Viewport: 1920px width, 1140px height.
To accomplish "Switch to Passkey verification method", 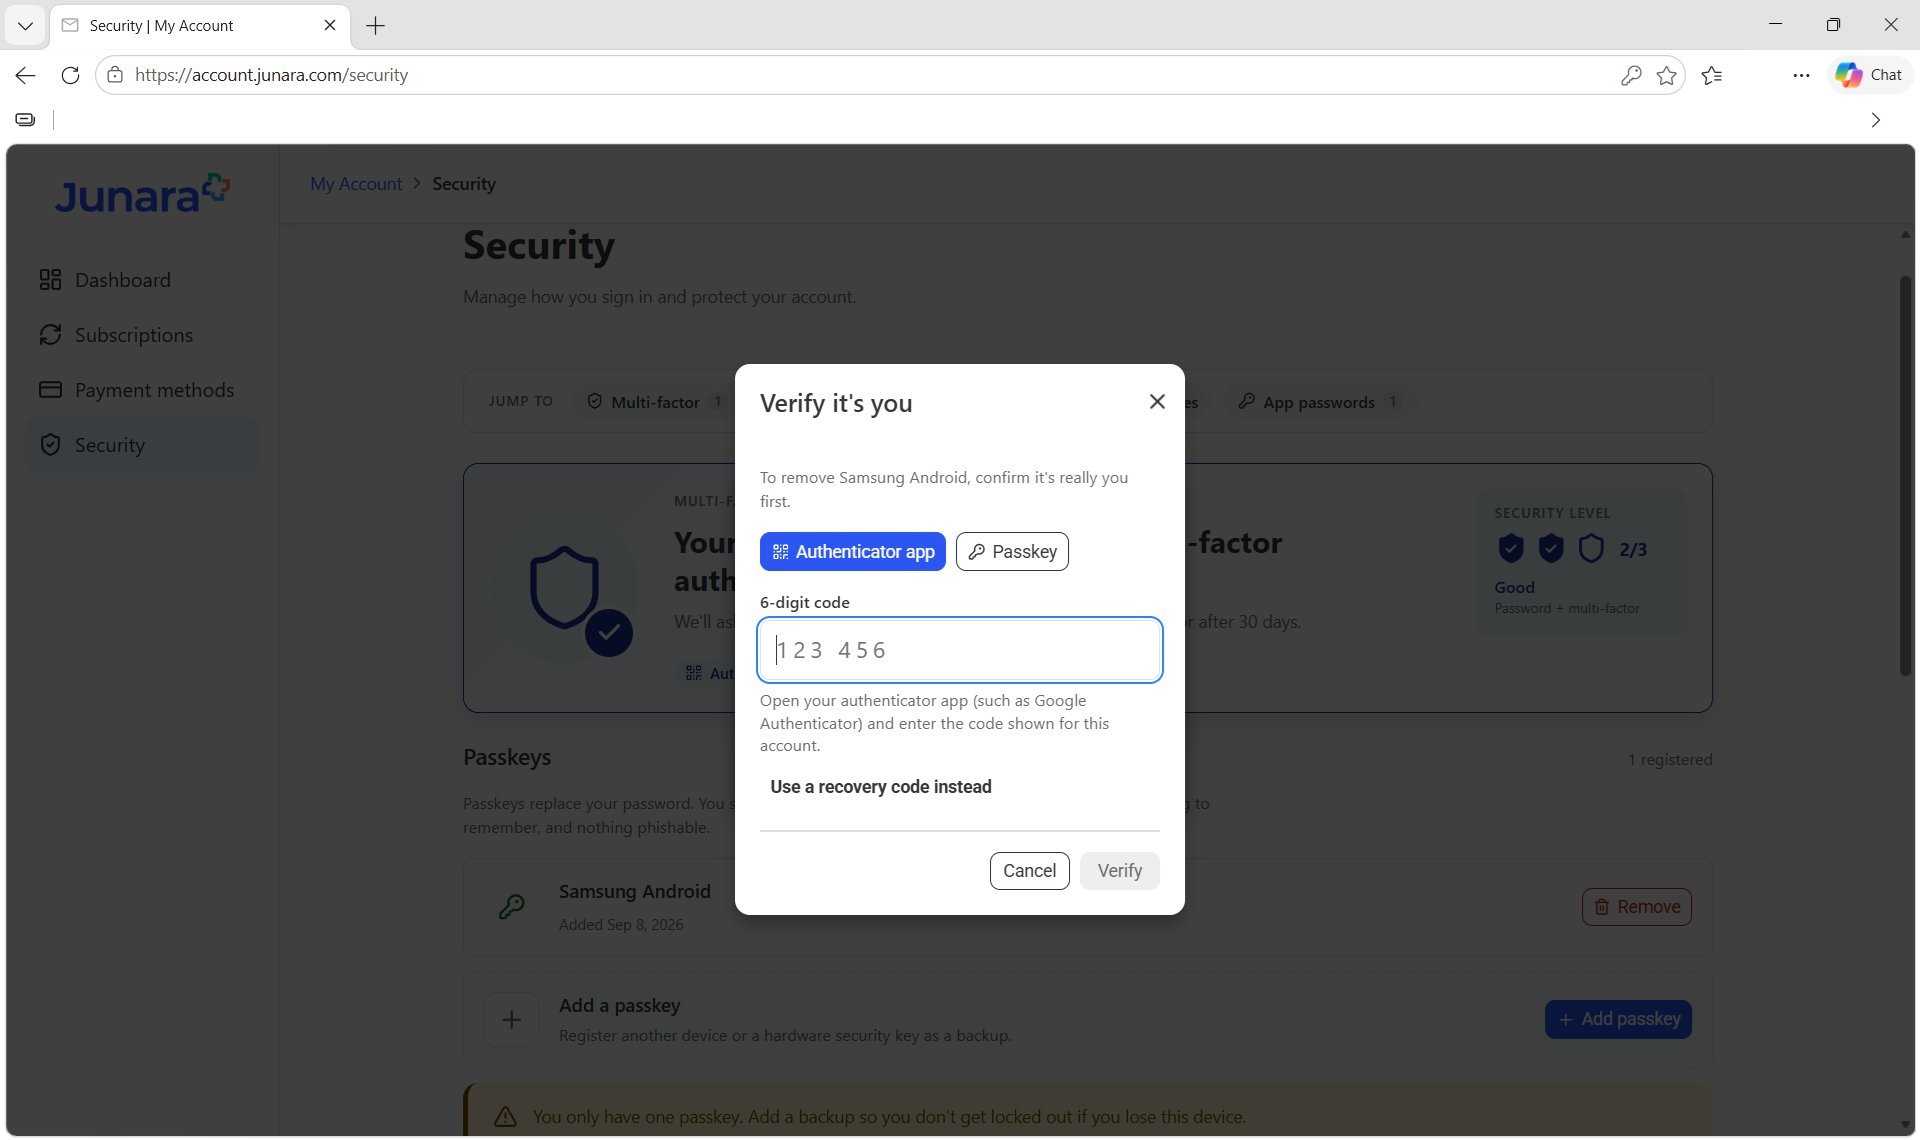I will (1012, 552).
